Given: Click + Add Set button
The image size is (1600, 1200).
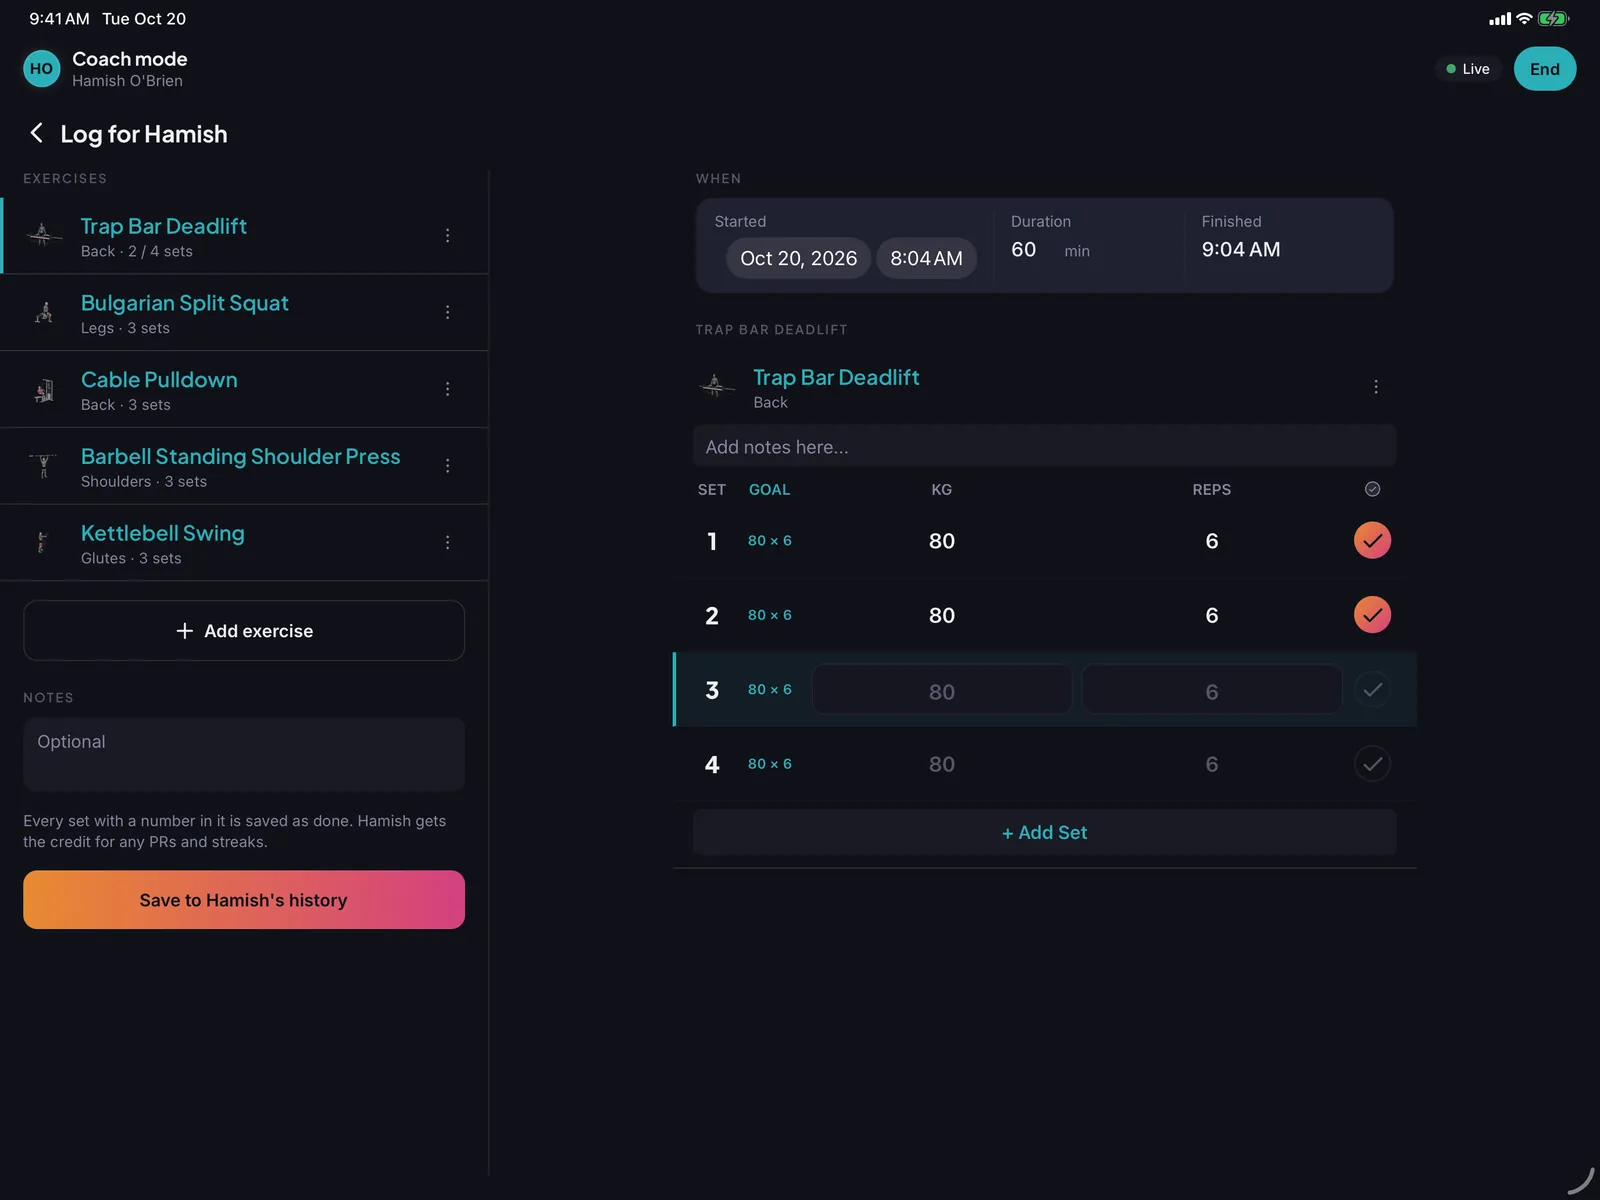Looking at the screenshot, I should tap(1044, 832).
